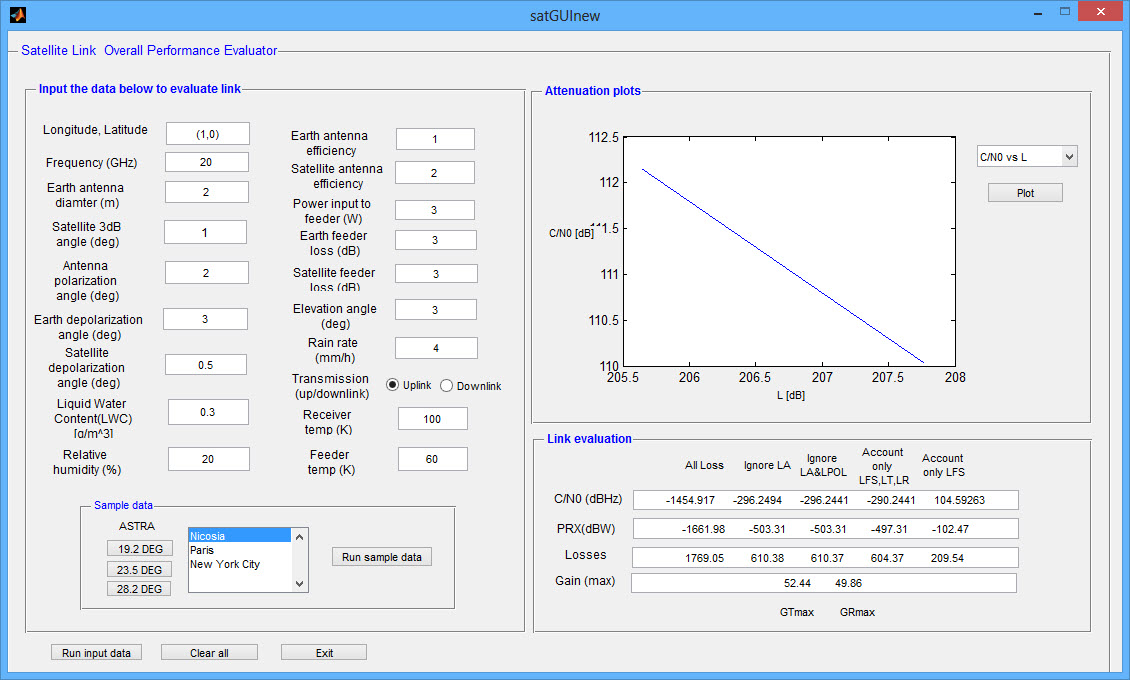Screen dimensions: 1130x680
Task: Click Earth antenna efficiency field
Action: point(435,139)
